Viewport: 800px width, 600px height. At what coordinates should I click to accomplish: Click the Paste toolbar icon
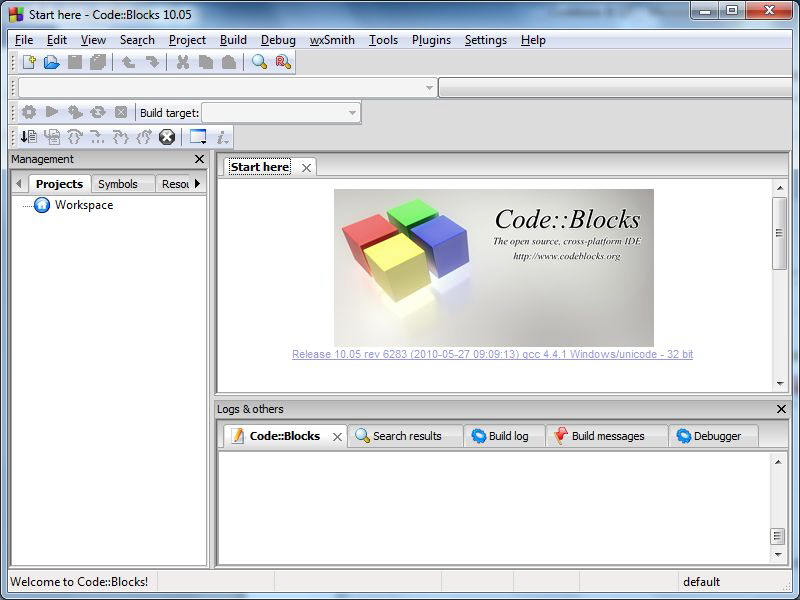[x=229, y=62]
